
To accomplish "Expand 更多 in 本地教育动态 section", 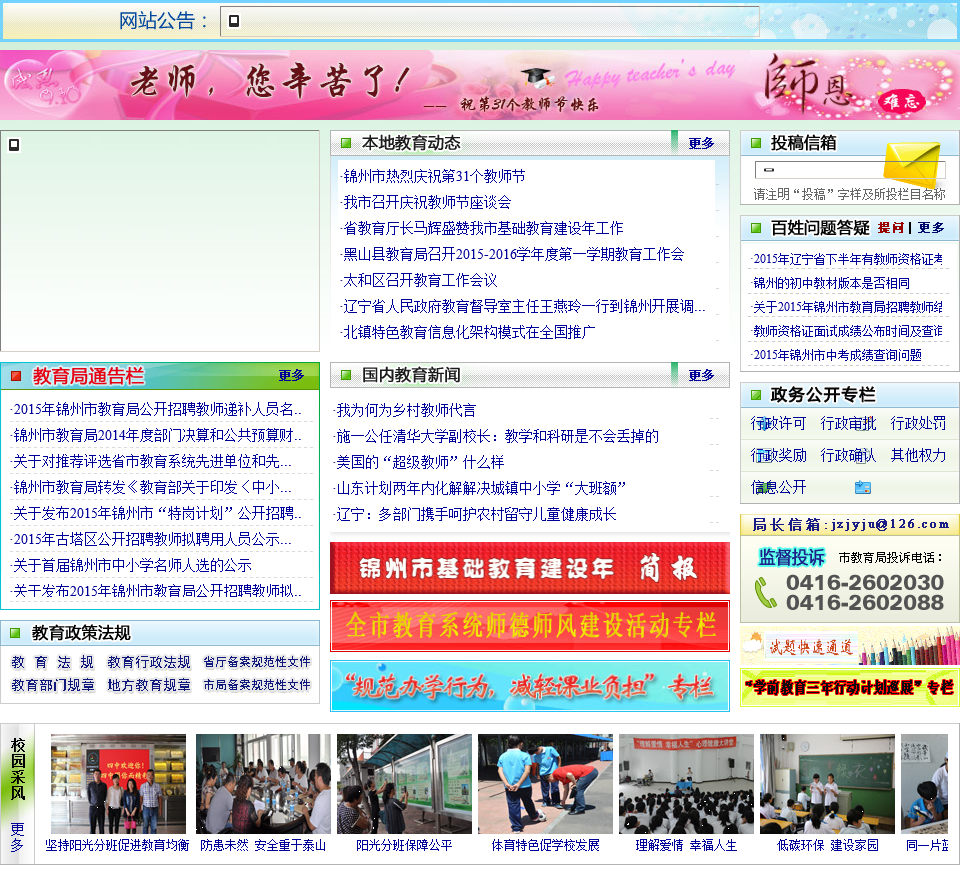I will point(701,144).
